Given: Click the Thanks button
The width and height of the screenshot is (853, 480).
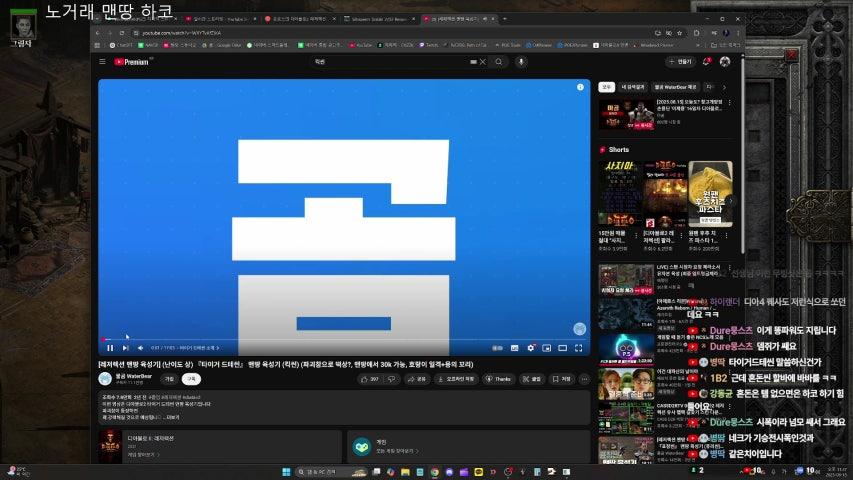Looking at the screenshot, I should (x=499, y=379).
